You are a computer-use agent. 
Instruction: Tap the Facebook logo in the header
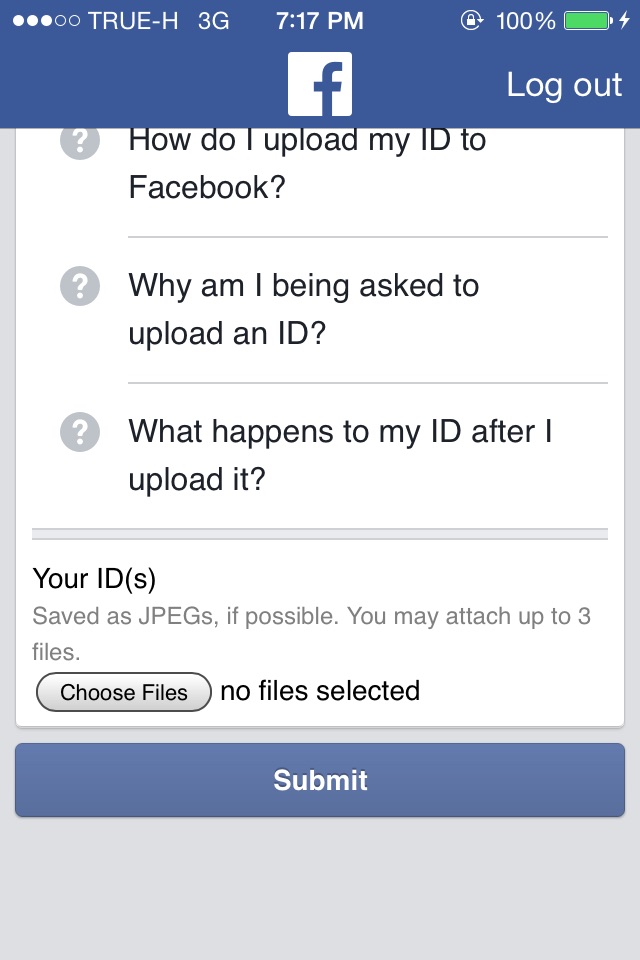(320, 84)
